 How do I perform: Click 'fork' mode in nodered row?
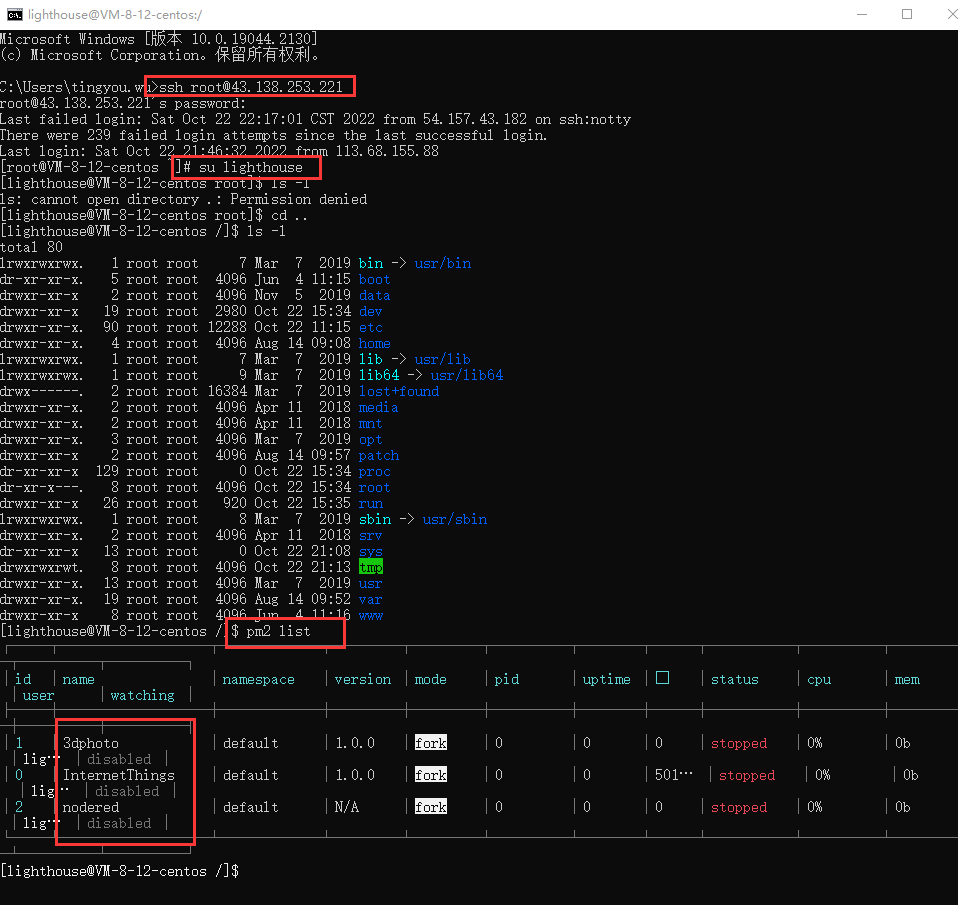pos(431,807)
